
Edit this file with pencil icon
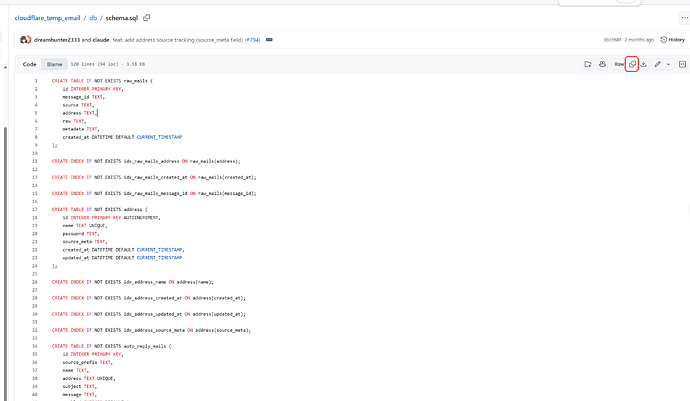(x=657, y=64)
